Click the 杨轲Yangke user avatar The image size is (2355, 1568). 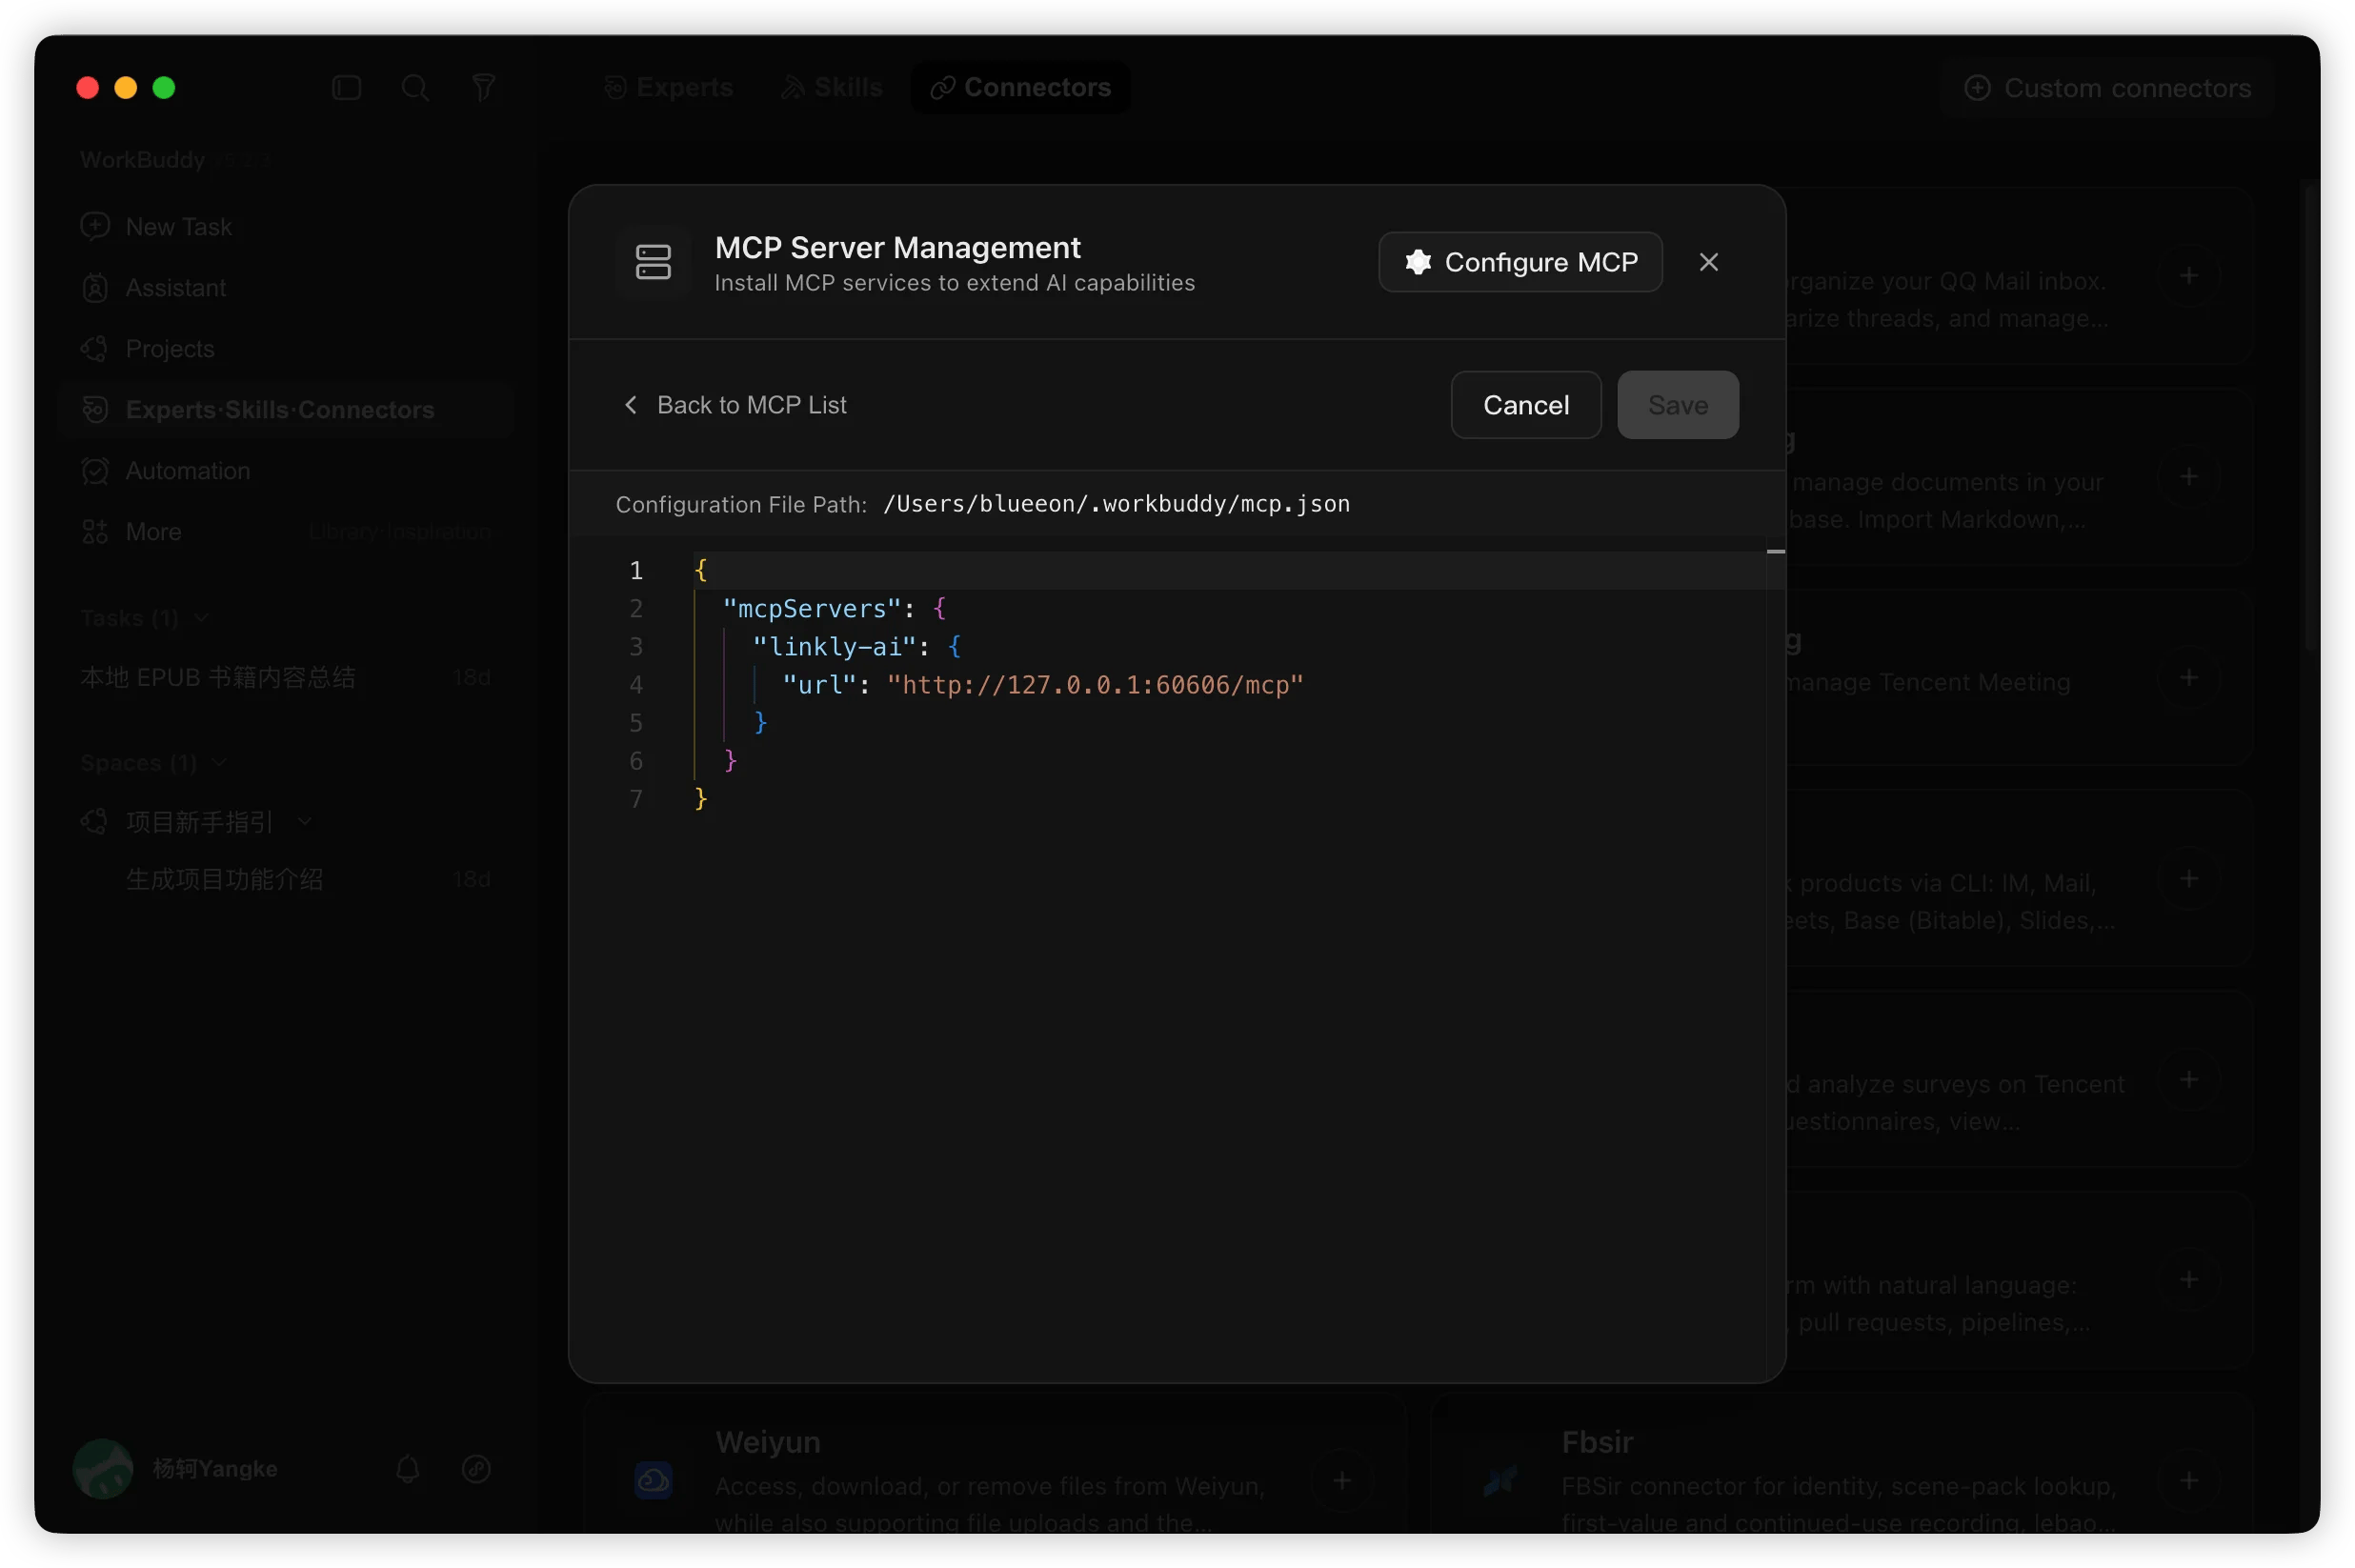pos(103,1469)
